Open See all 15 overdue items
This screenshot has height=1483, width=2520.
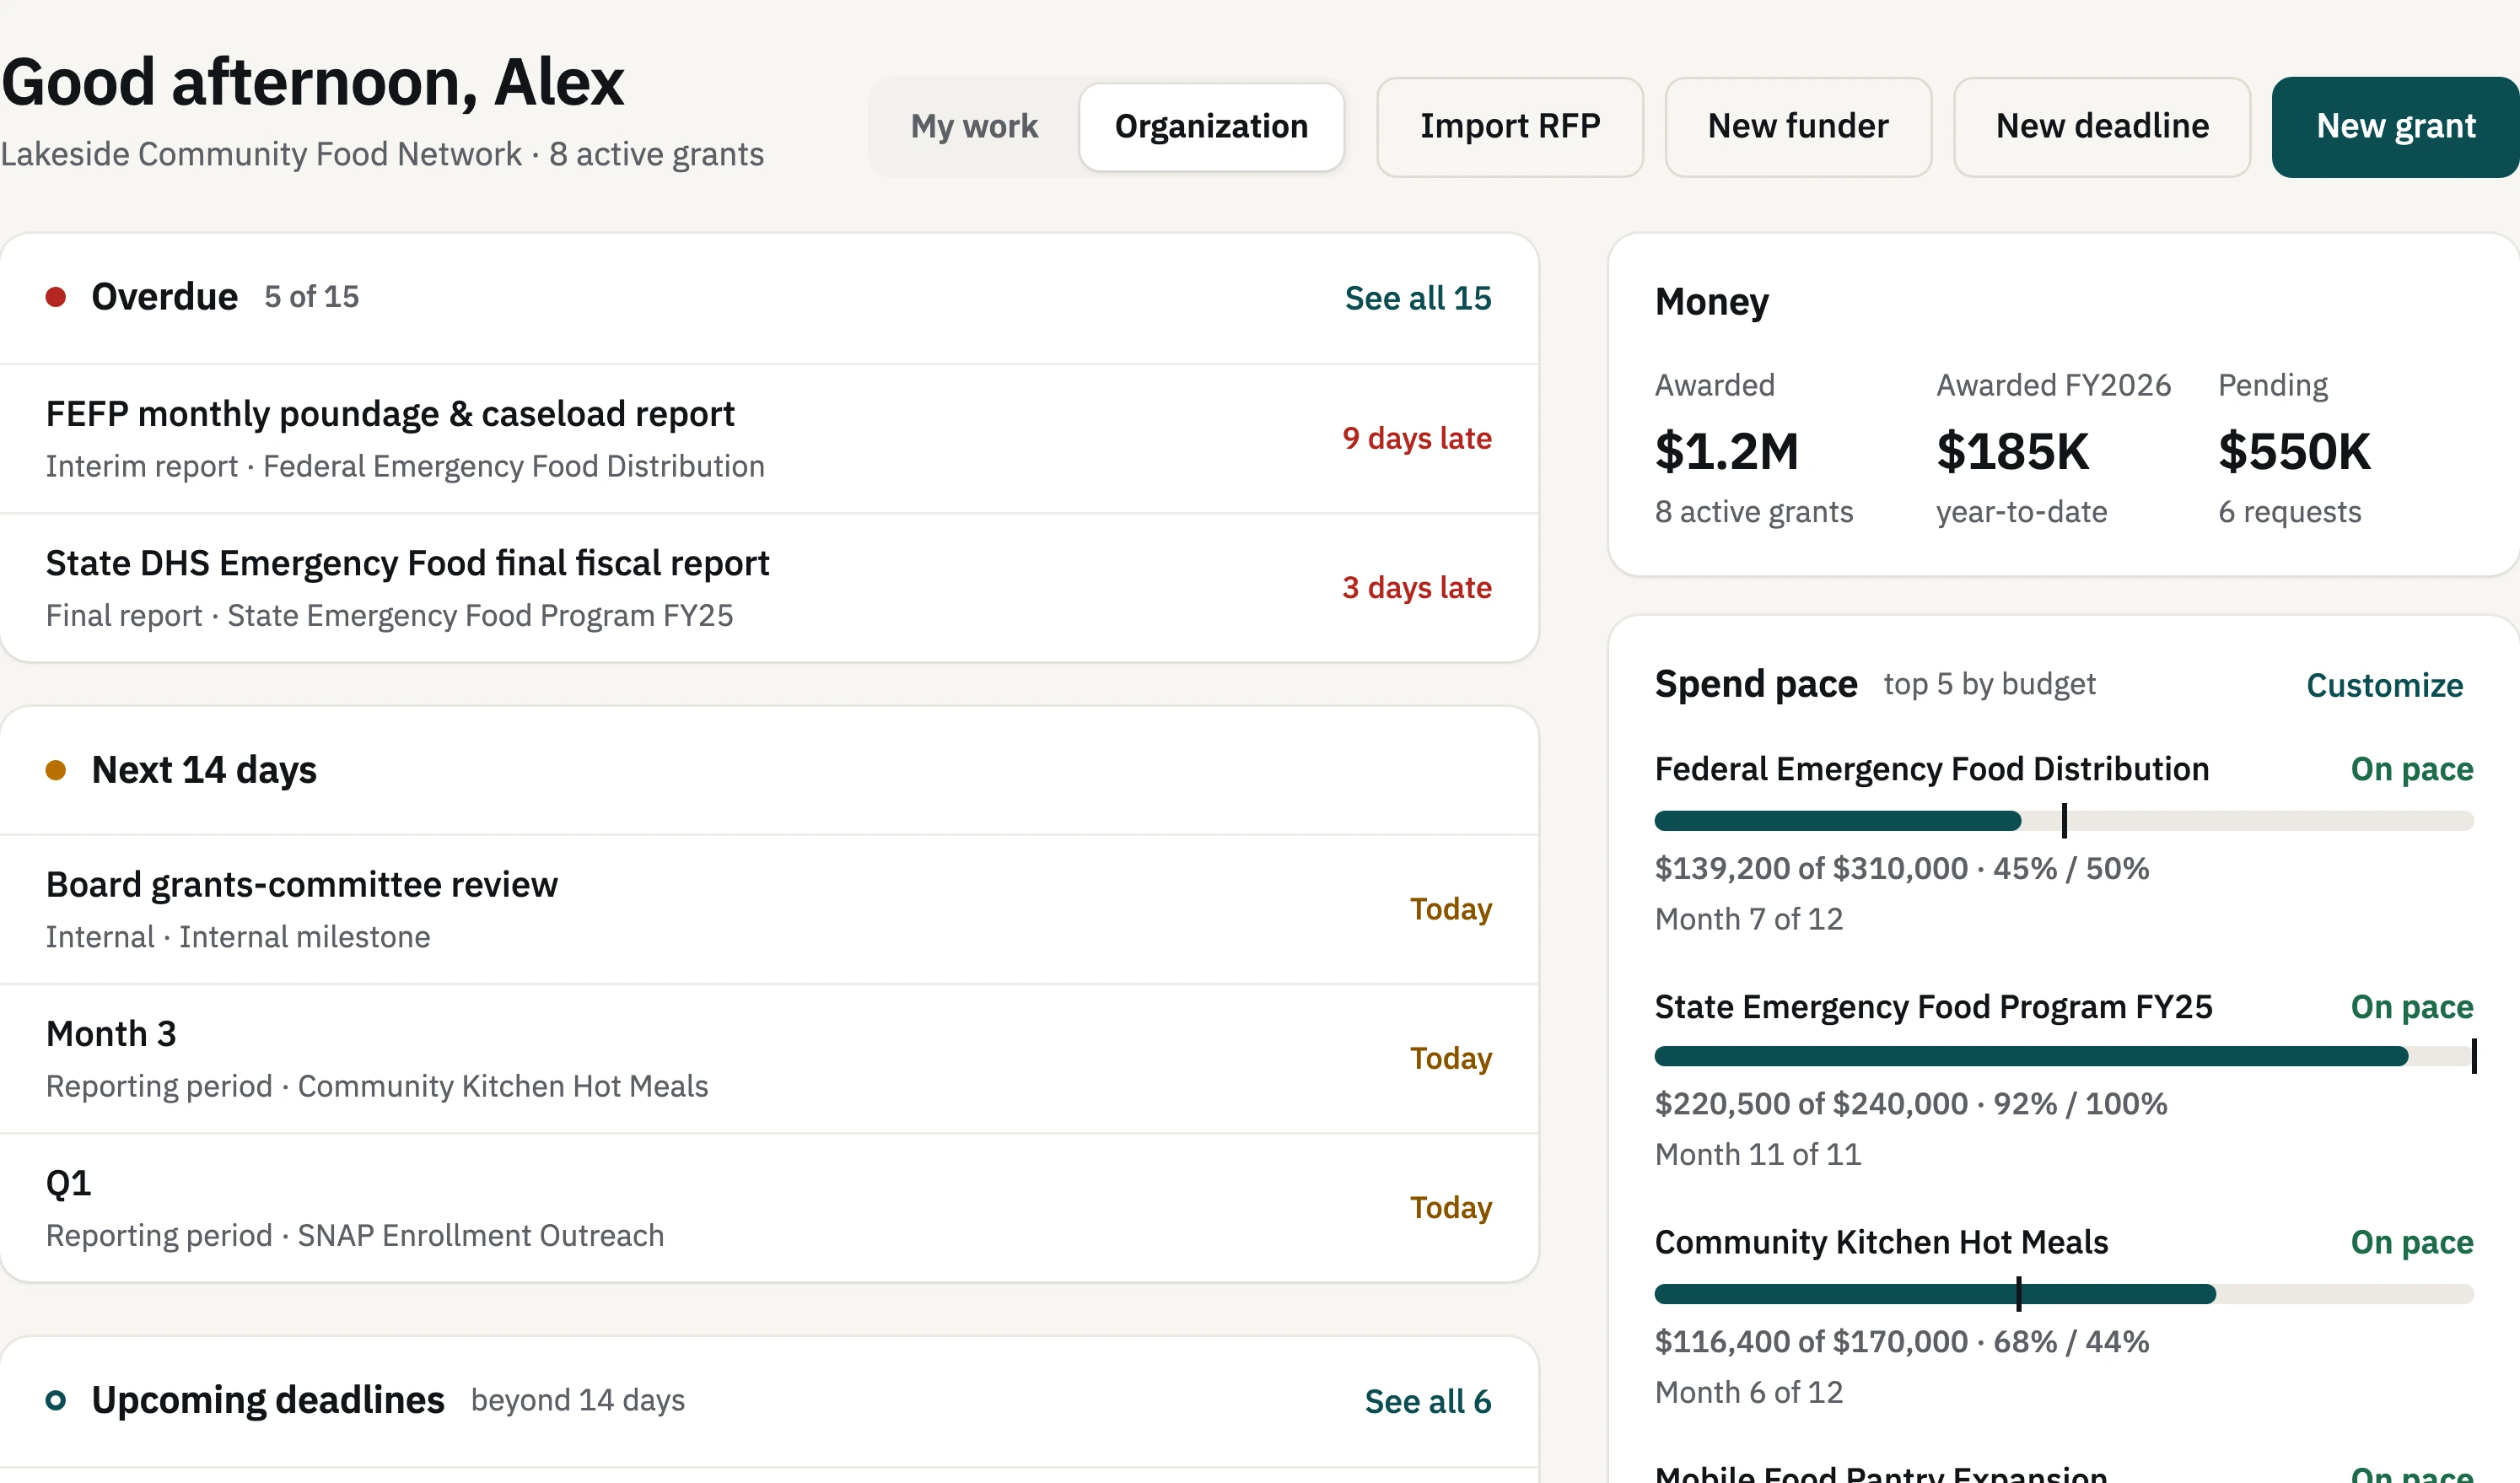point(1417,298)
